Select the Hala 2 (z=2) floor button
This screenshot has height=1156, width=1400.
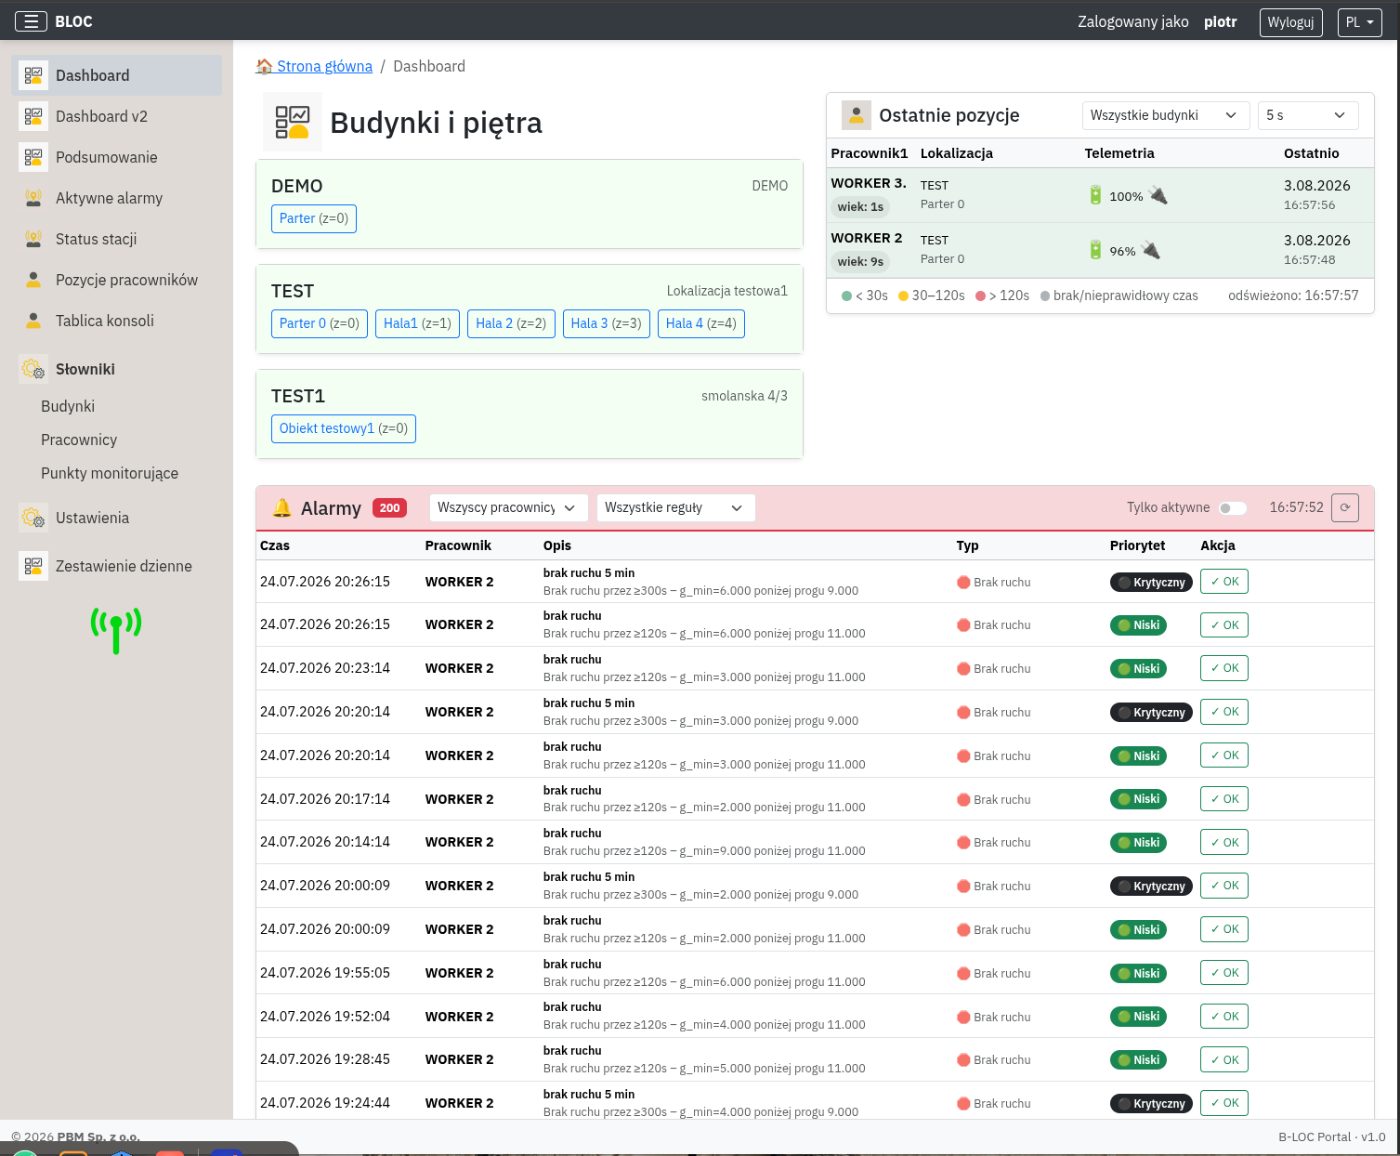click(511, 324)
